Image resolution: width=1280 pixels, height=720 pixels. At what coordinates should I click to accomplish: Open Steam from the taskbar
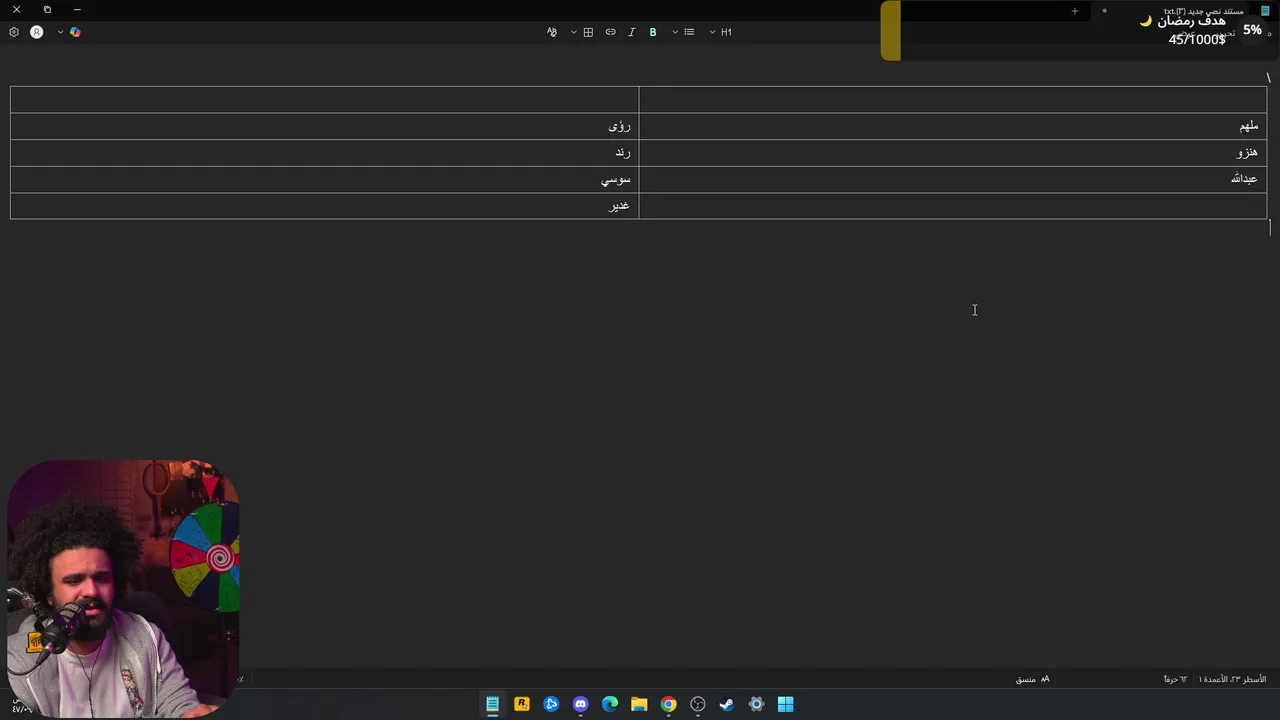point(727,704)
